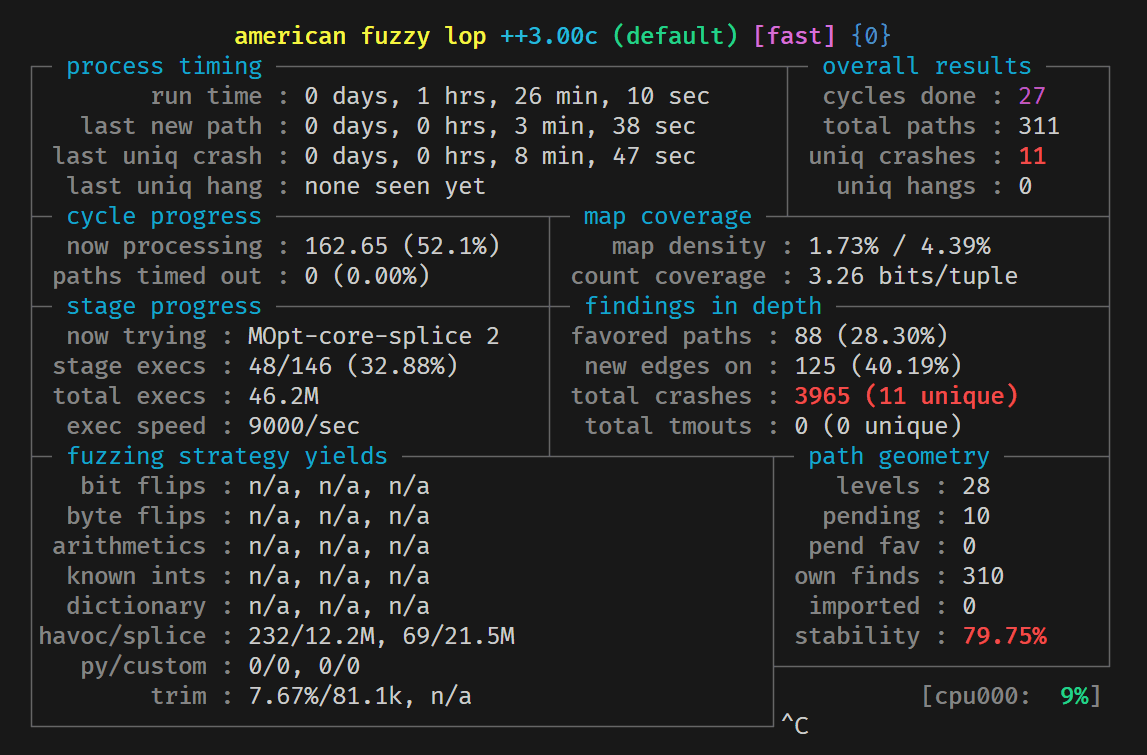Select the exec speed 9000/sec value

pos(304,426)
